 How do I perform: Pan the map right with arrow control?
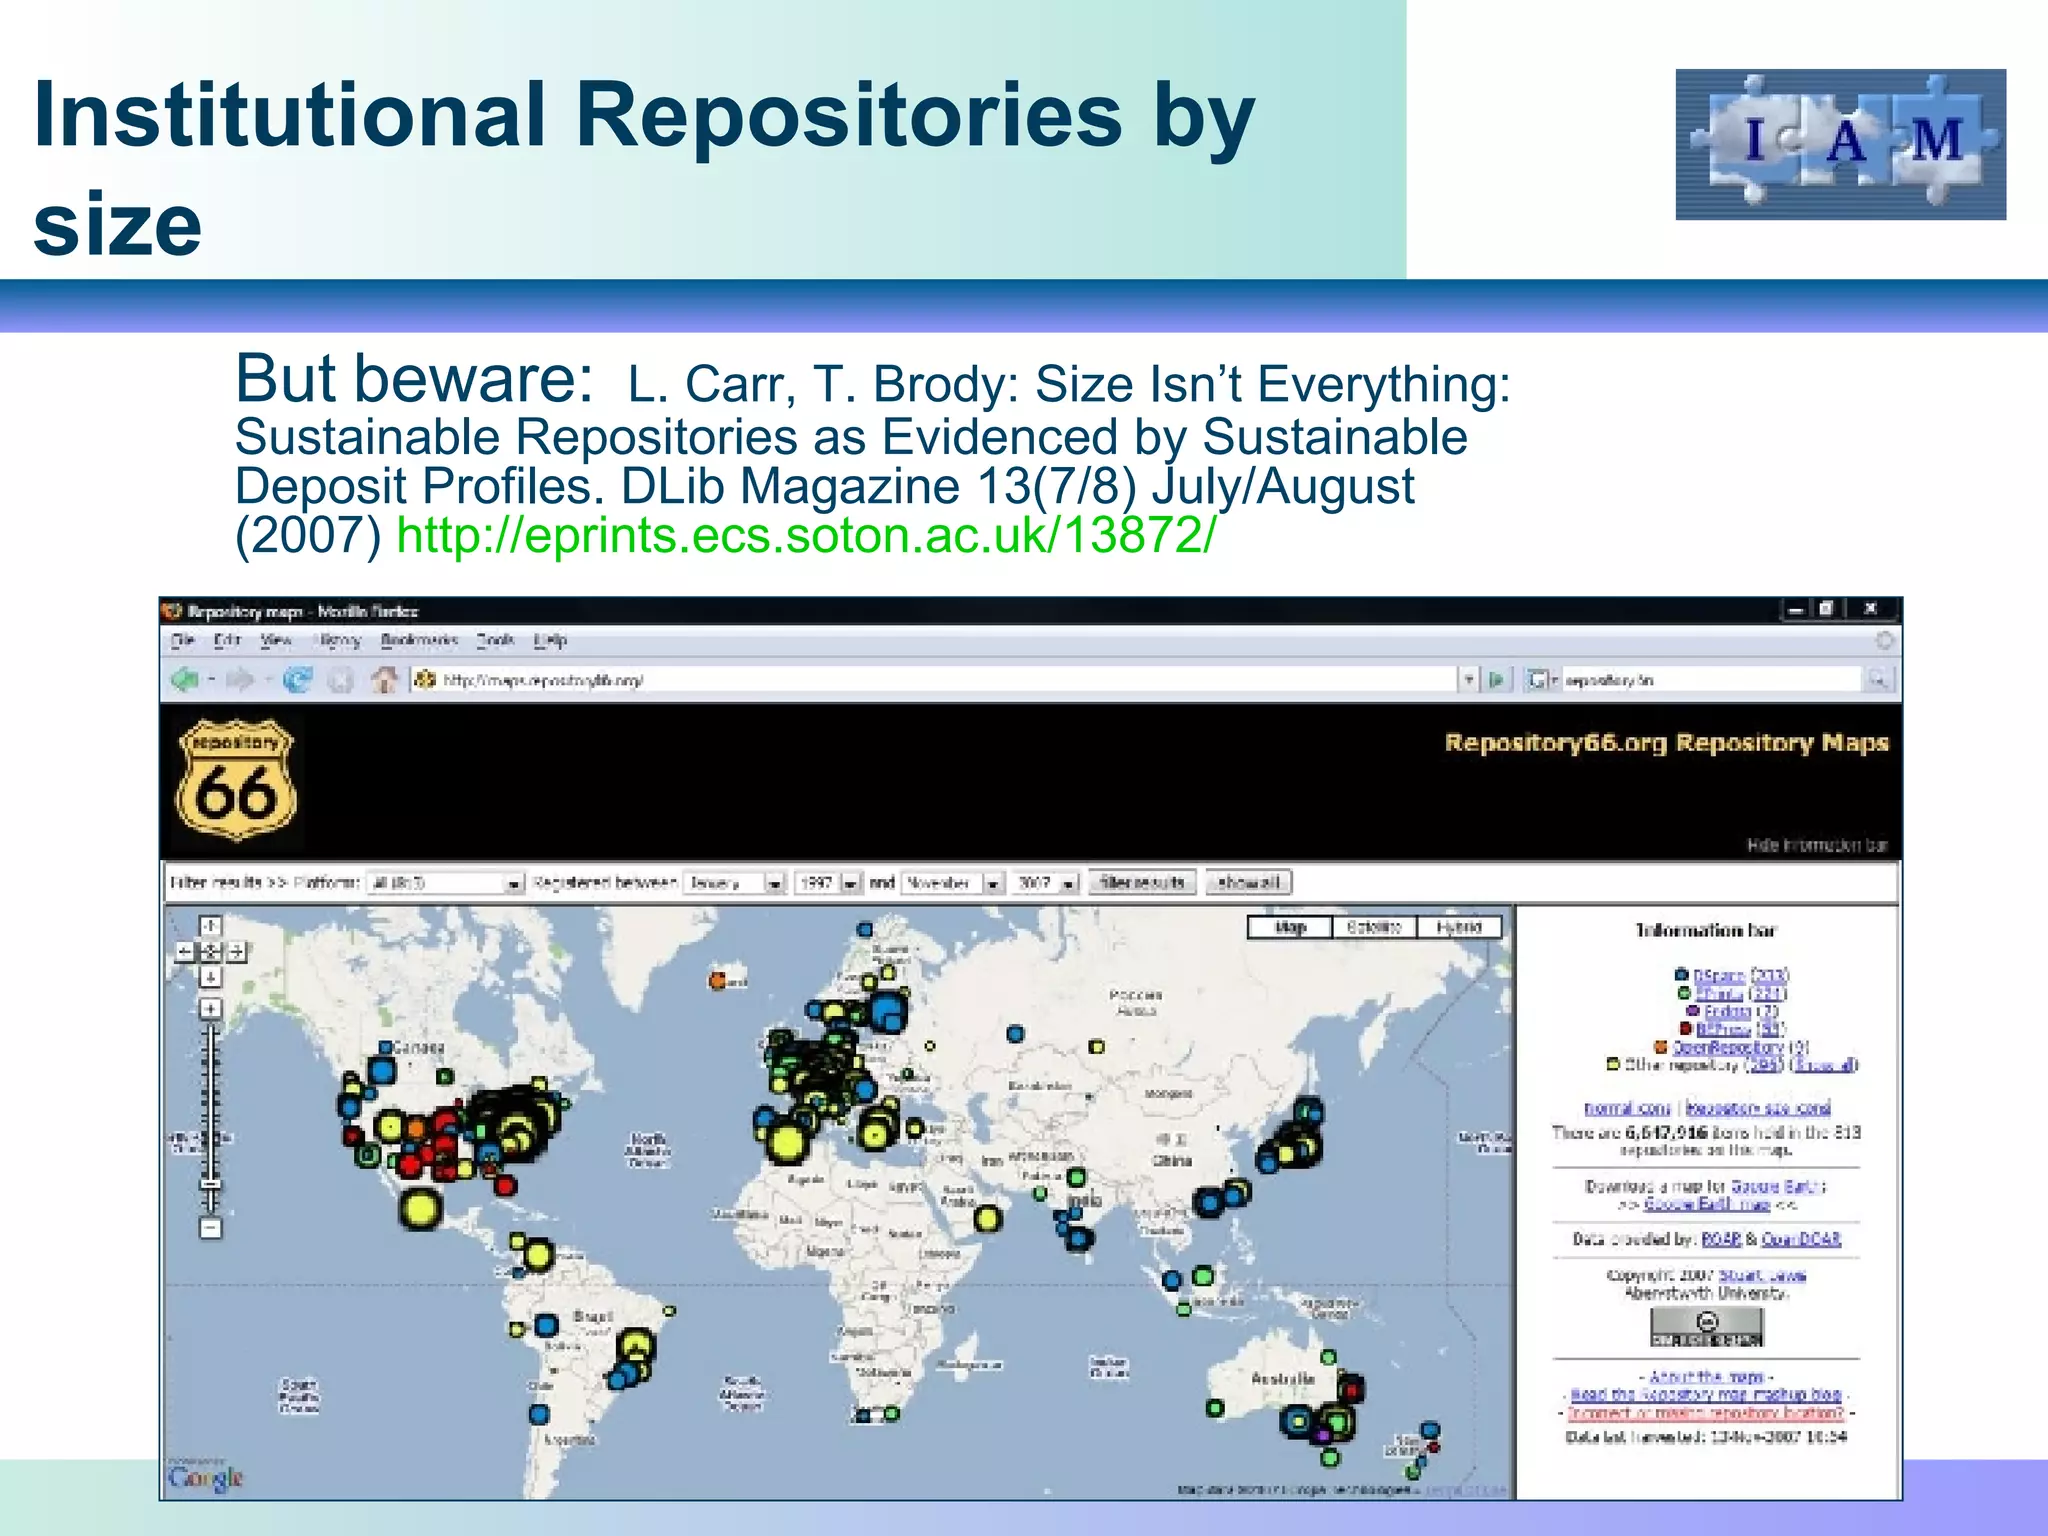pyautogui.click(x=236, y=951)
